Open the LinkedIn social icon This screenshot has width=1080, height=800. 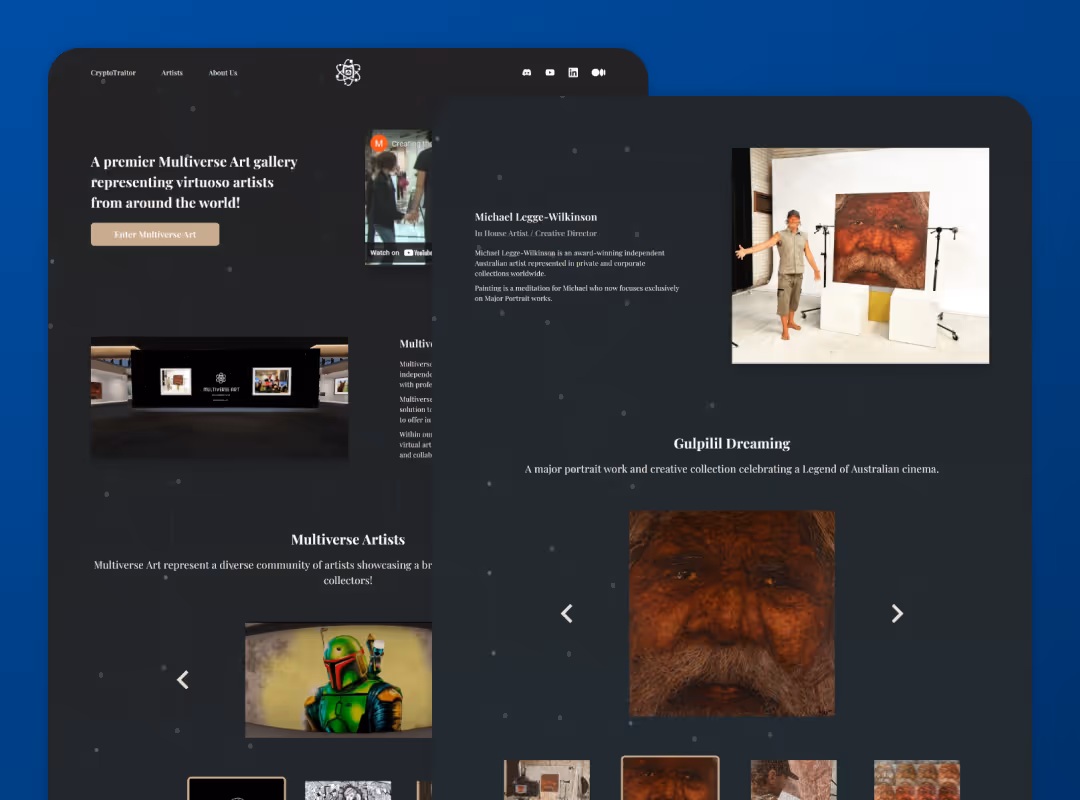(x=573, y=72)
